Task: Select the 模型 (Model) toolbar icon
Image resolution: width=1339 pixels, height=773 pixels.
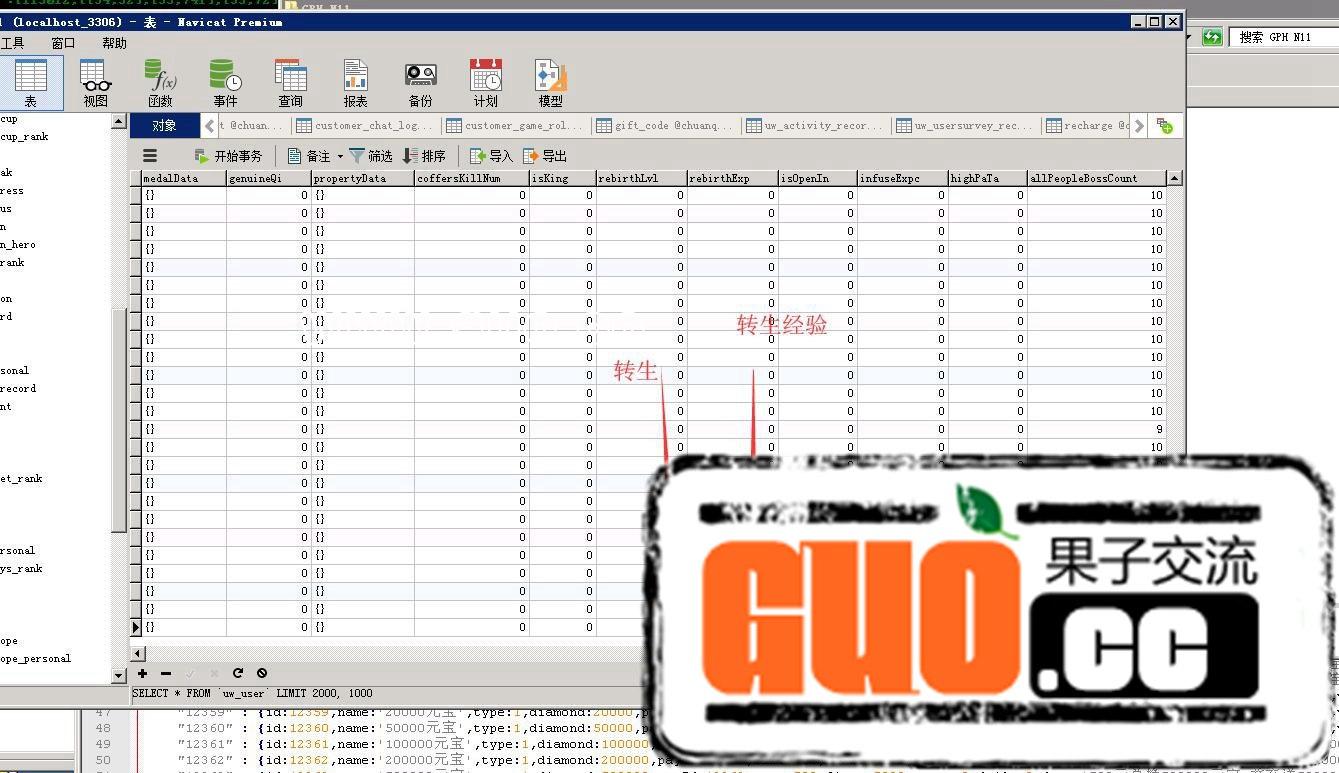Action: click(x=550, y=83)
